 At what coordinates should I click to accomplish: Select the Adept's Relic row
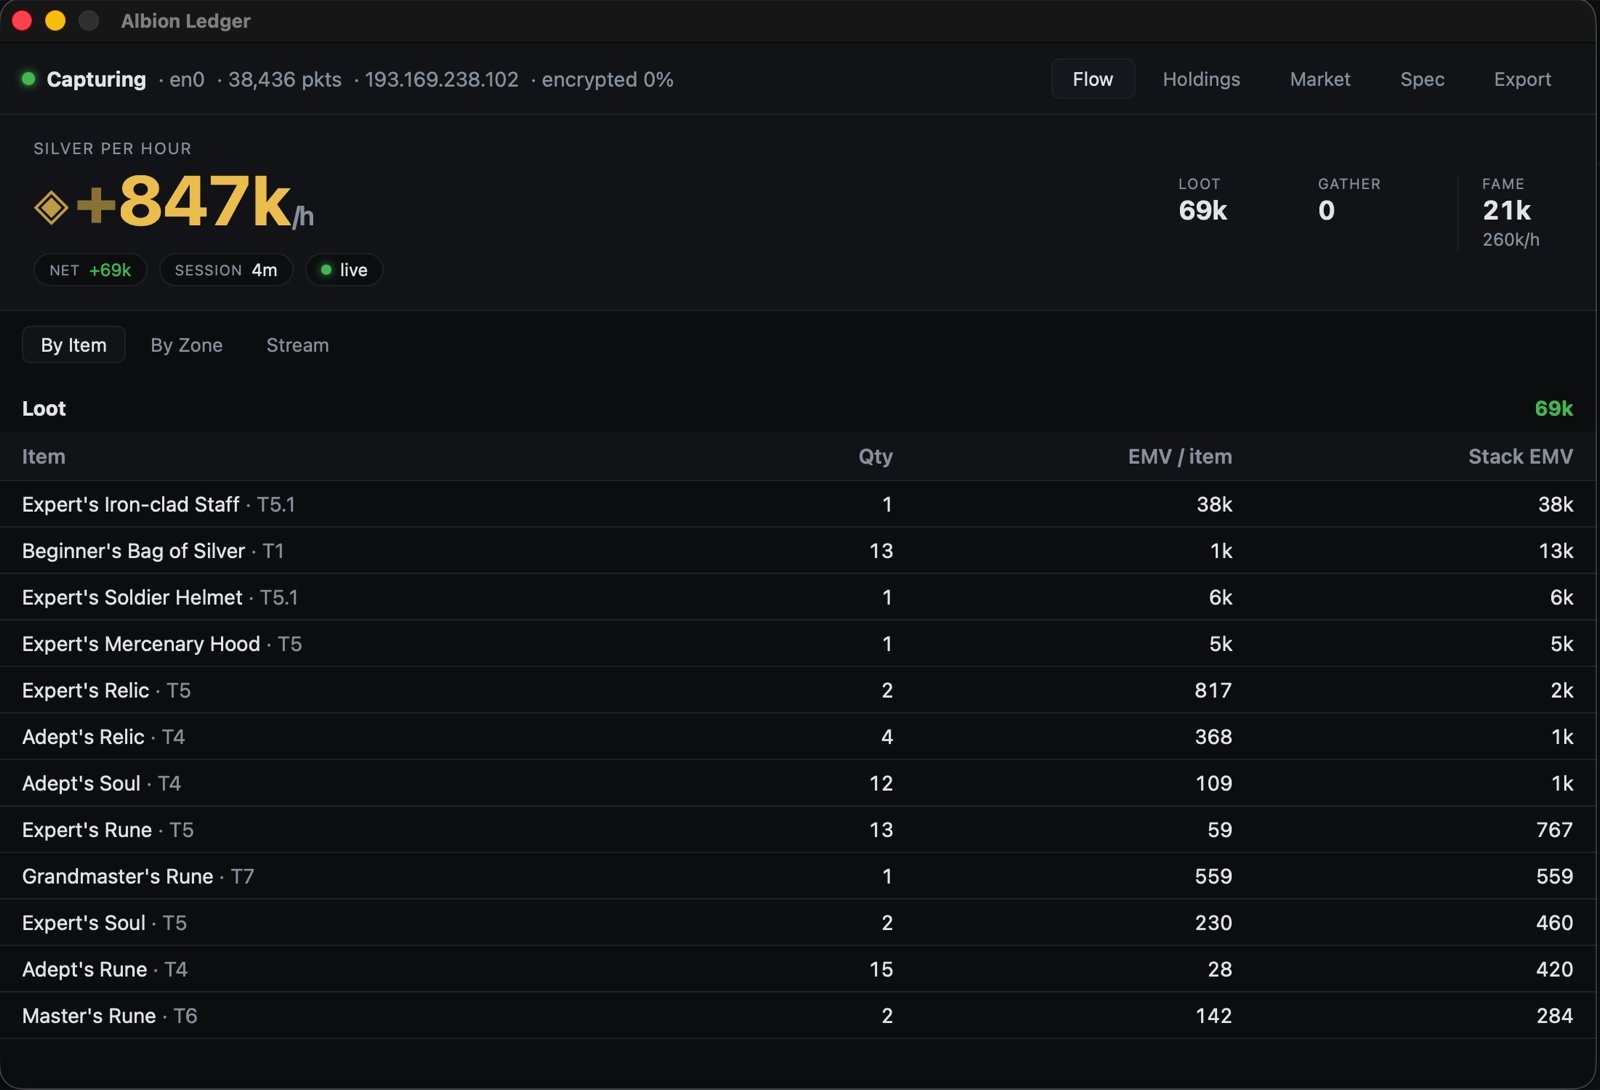click(798, 737)
